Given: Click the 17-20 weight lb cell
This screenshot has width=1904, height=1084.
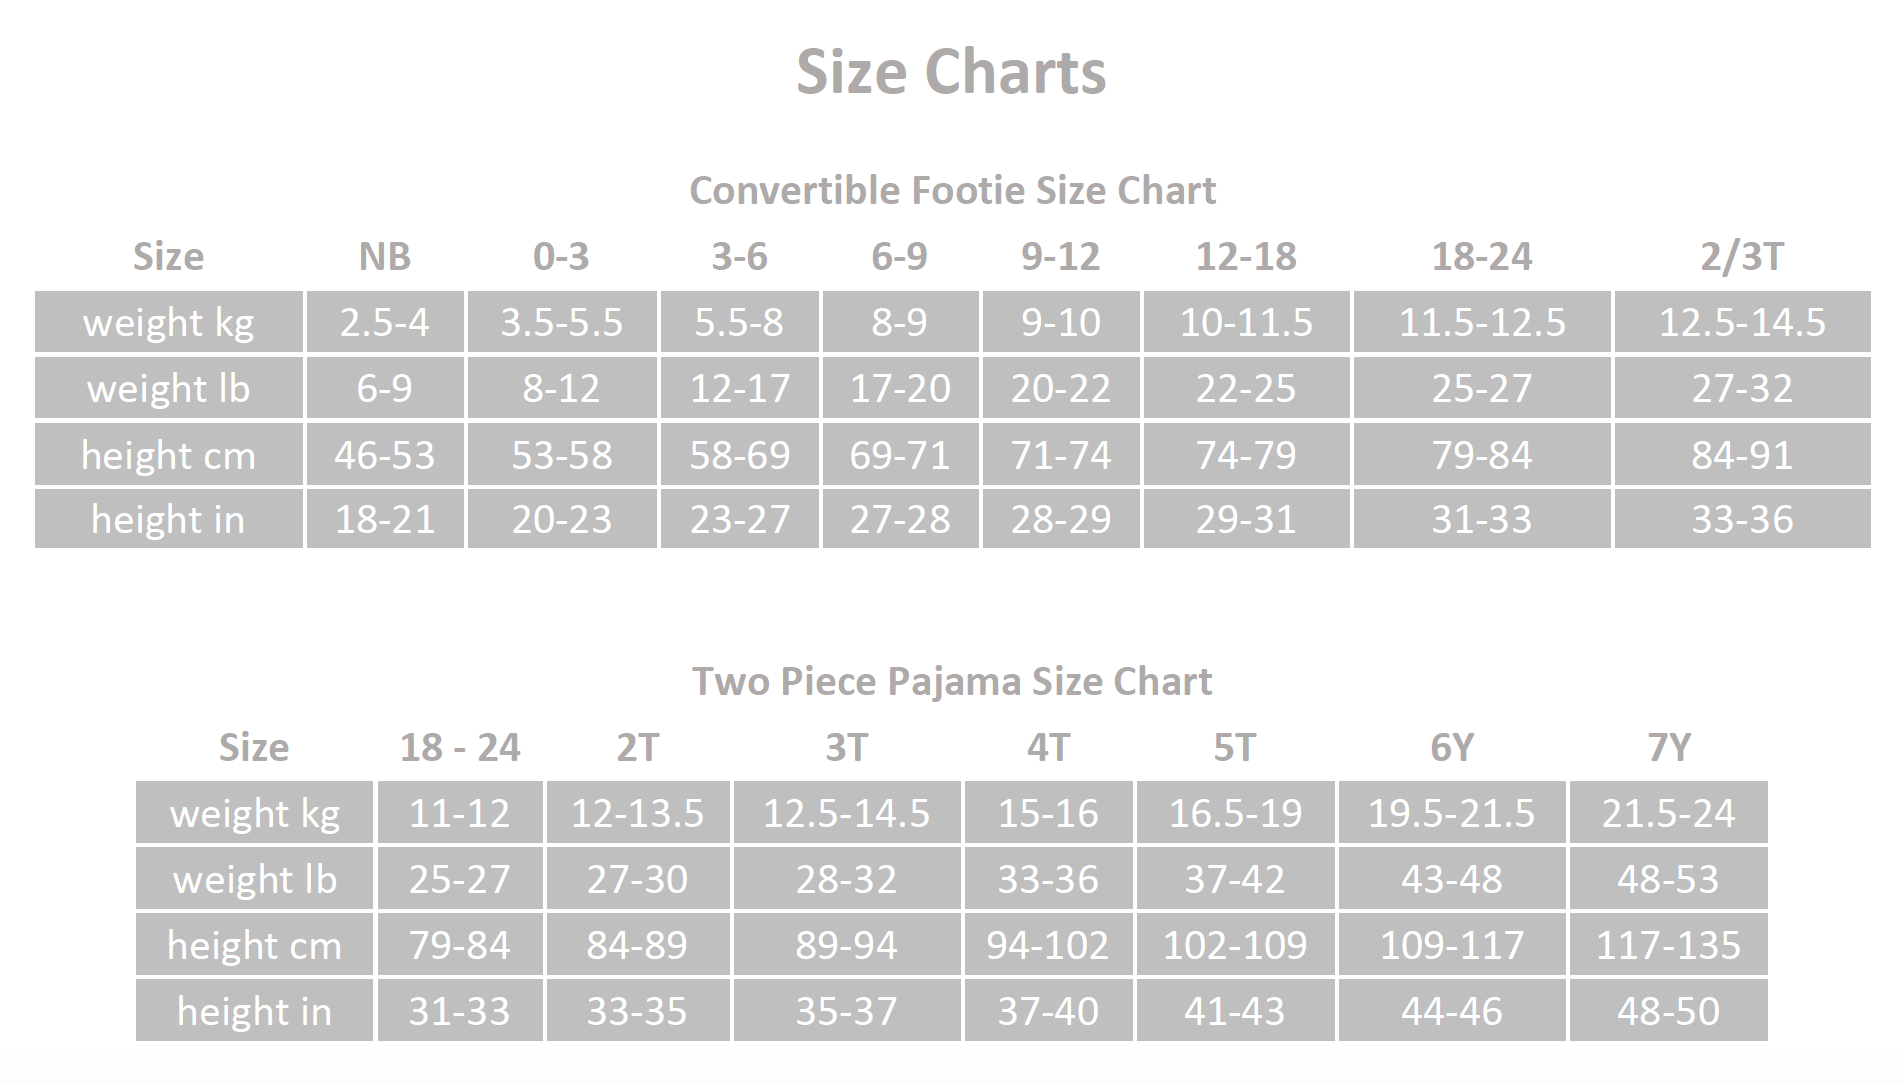Looking at the screenshot, I should [900, 388].
